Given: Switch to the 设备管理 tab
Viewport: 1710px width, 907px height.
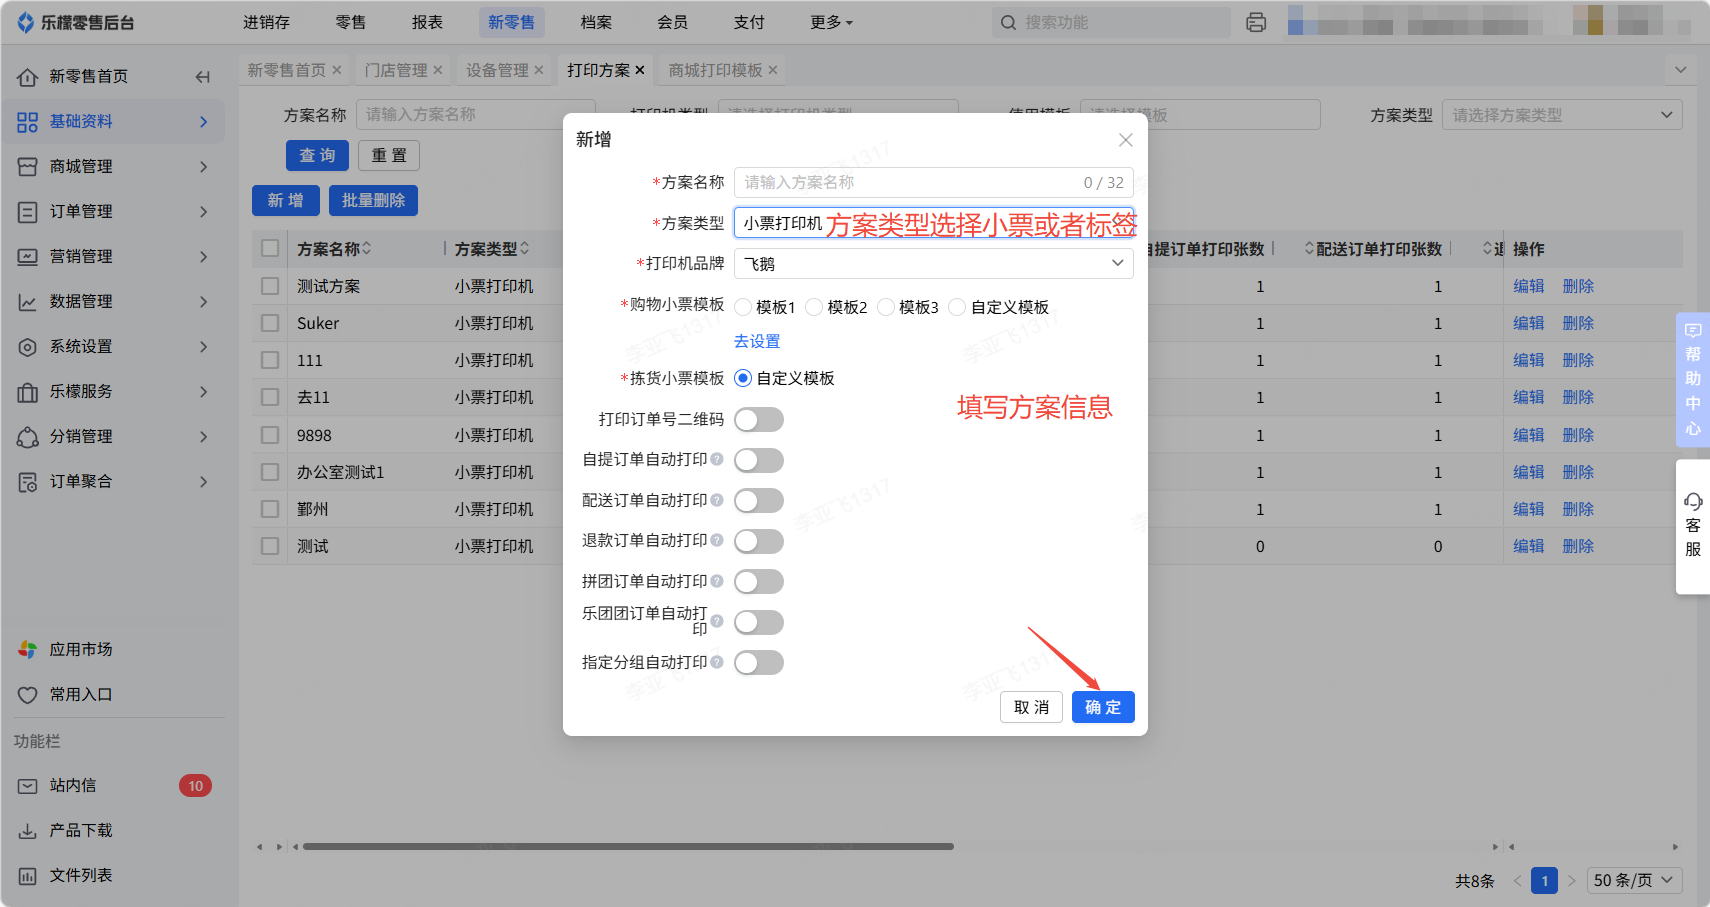Looking at the screenshot, I should [x=497, y=70].
